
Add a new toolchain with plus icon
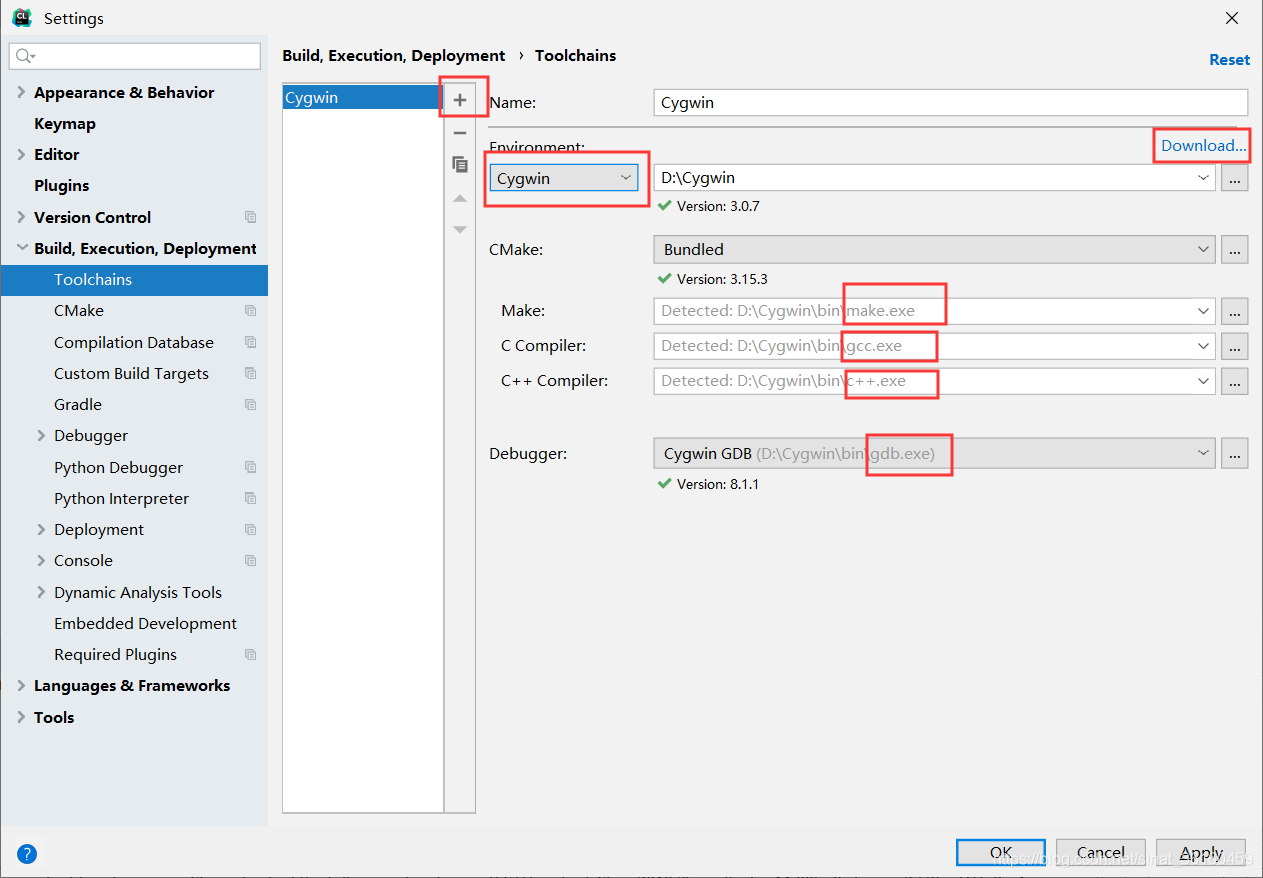pos(460,100)
